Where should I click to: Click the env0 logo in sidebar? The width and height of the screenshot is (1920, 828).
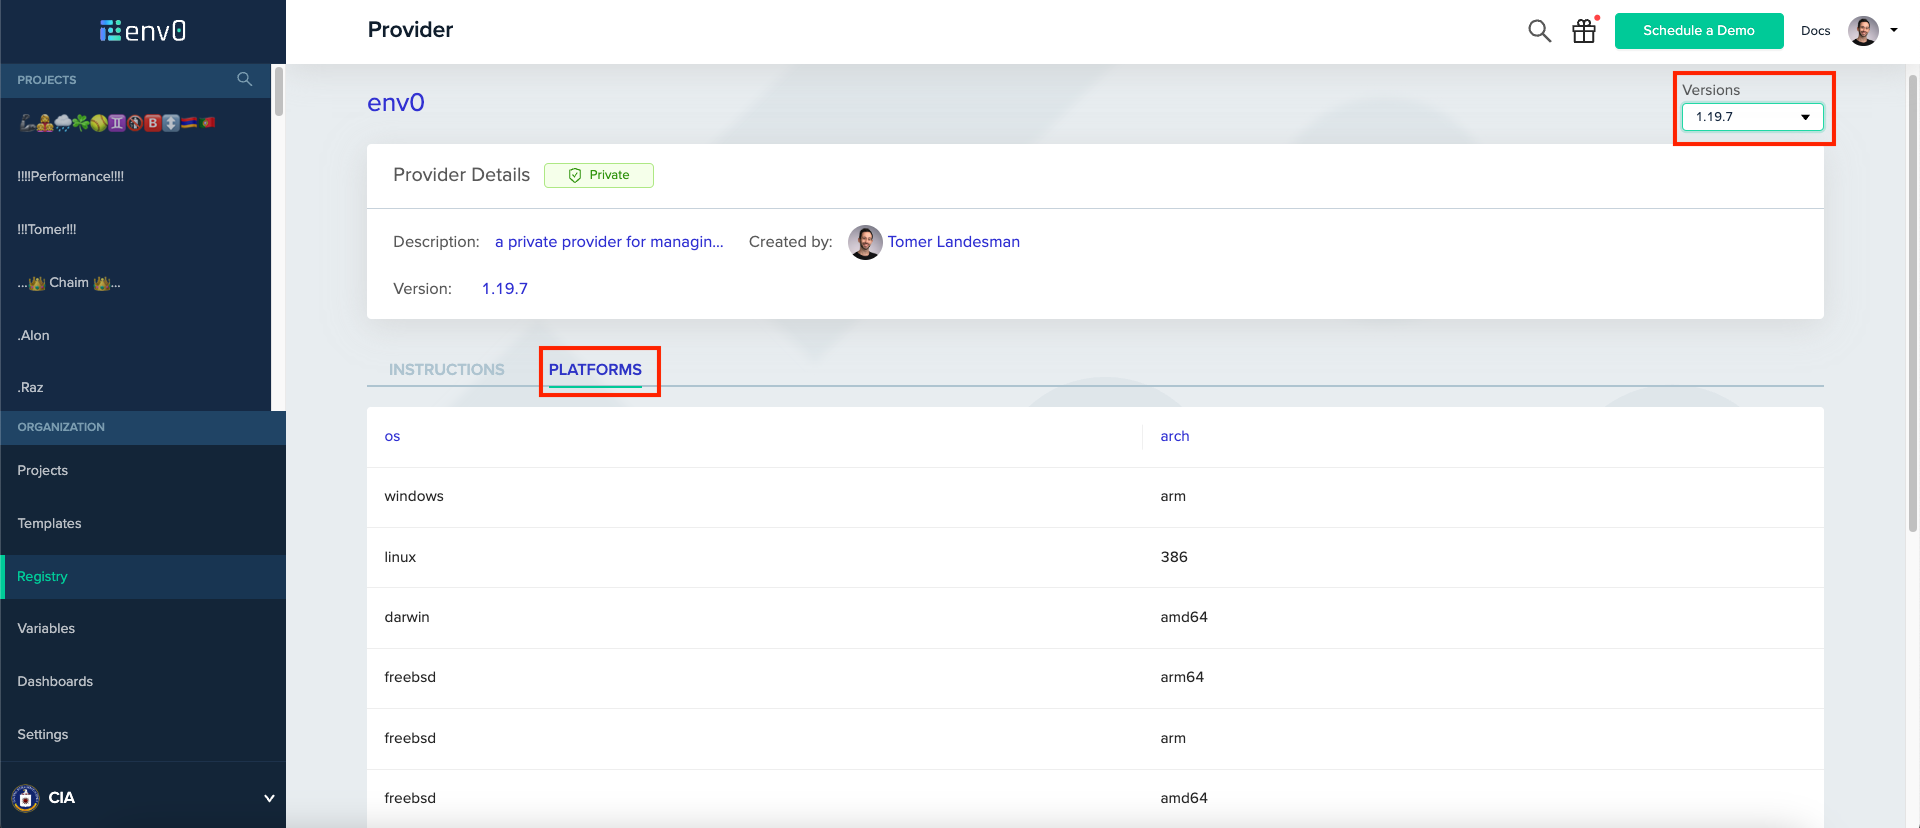coord(143,31)
